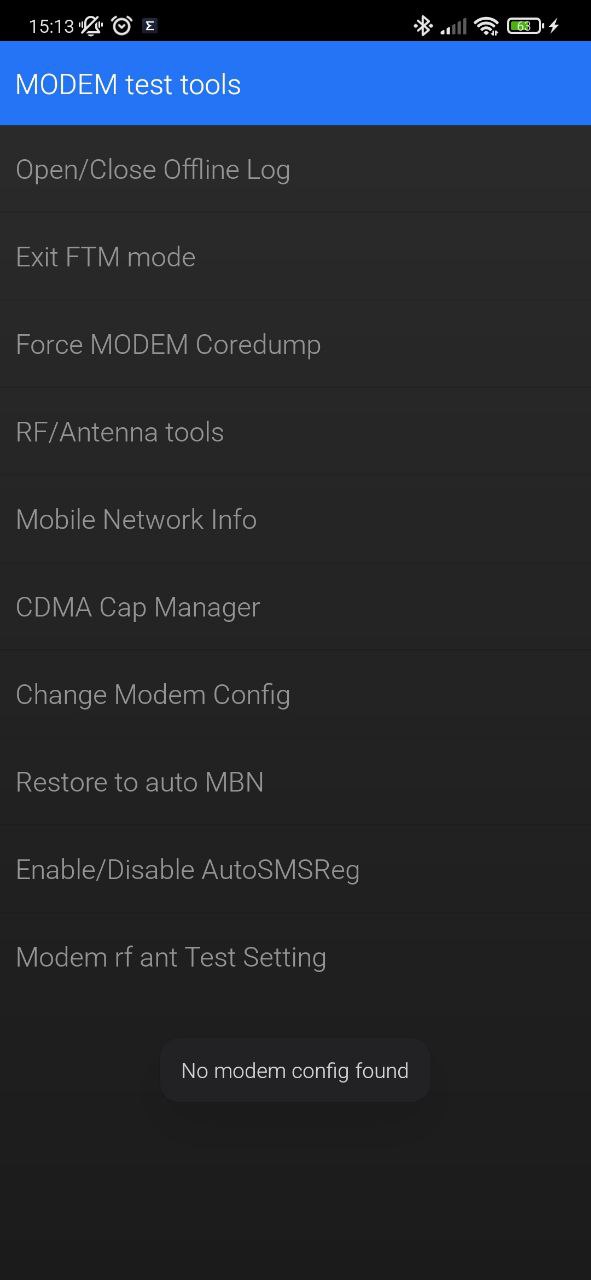Tap the battery indicator icon
The height and width of the screenshot is (1280, 591).
tap(525, 26)
